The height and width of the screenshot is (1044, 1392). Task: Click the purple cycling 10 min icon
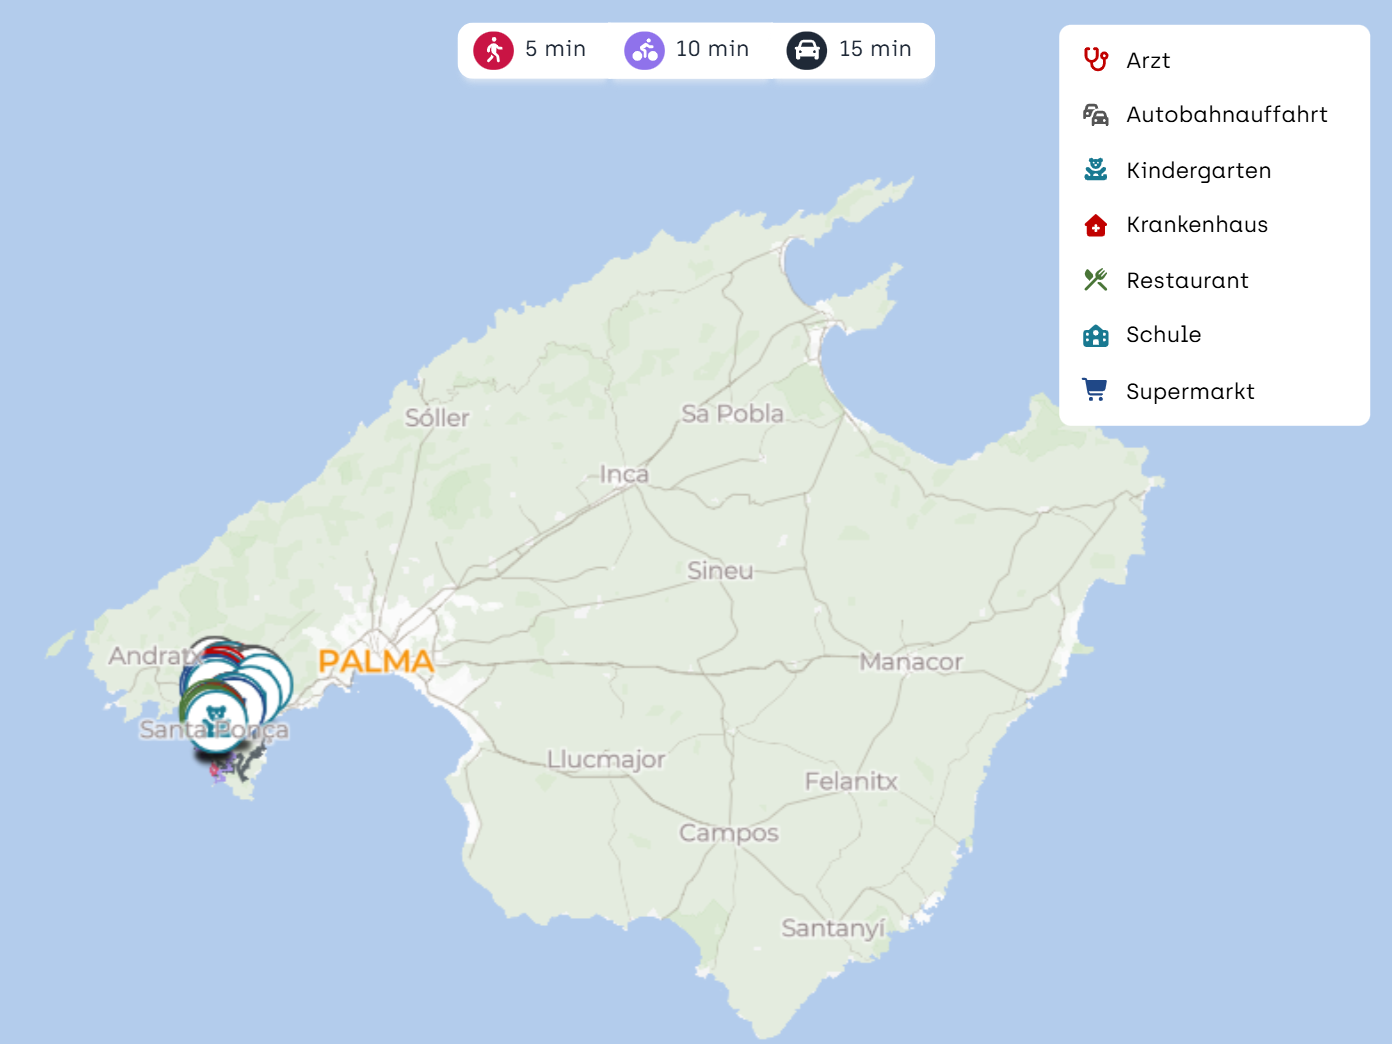pos(644,50)
